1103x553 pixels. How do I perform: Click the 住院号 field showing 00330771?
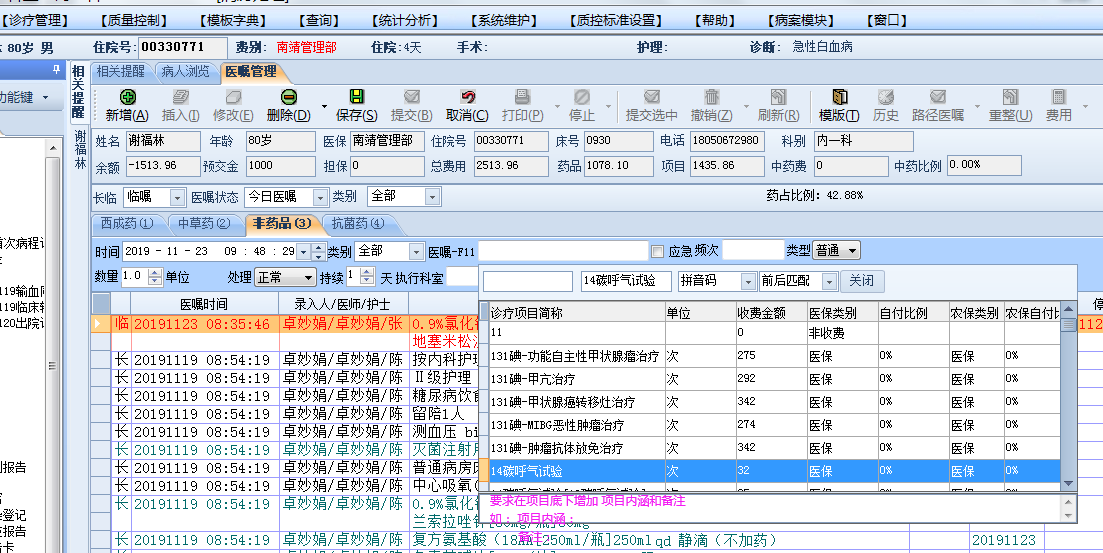183,48
